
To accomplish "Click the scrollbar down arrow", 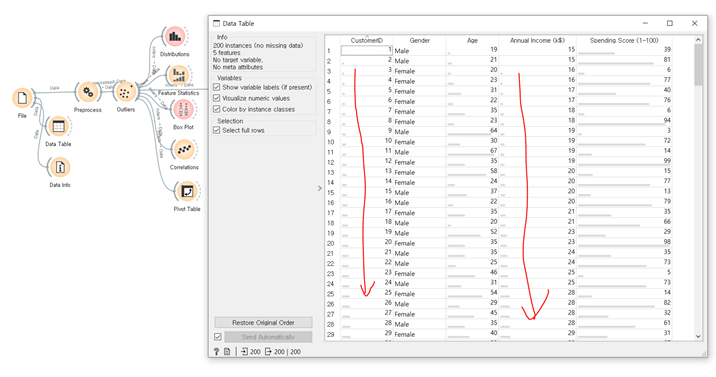I will (x=698, y=336).
